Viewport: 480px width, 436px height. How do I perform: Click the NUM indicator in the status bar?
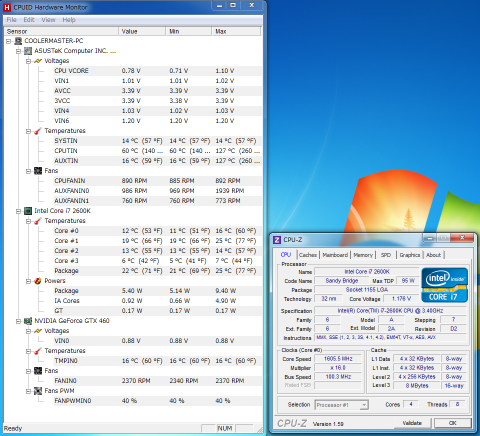pyautogui.click(x=225, y=428)
